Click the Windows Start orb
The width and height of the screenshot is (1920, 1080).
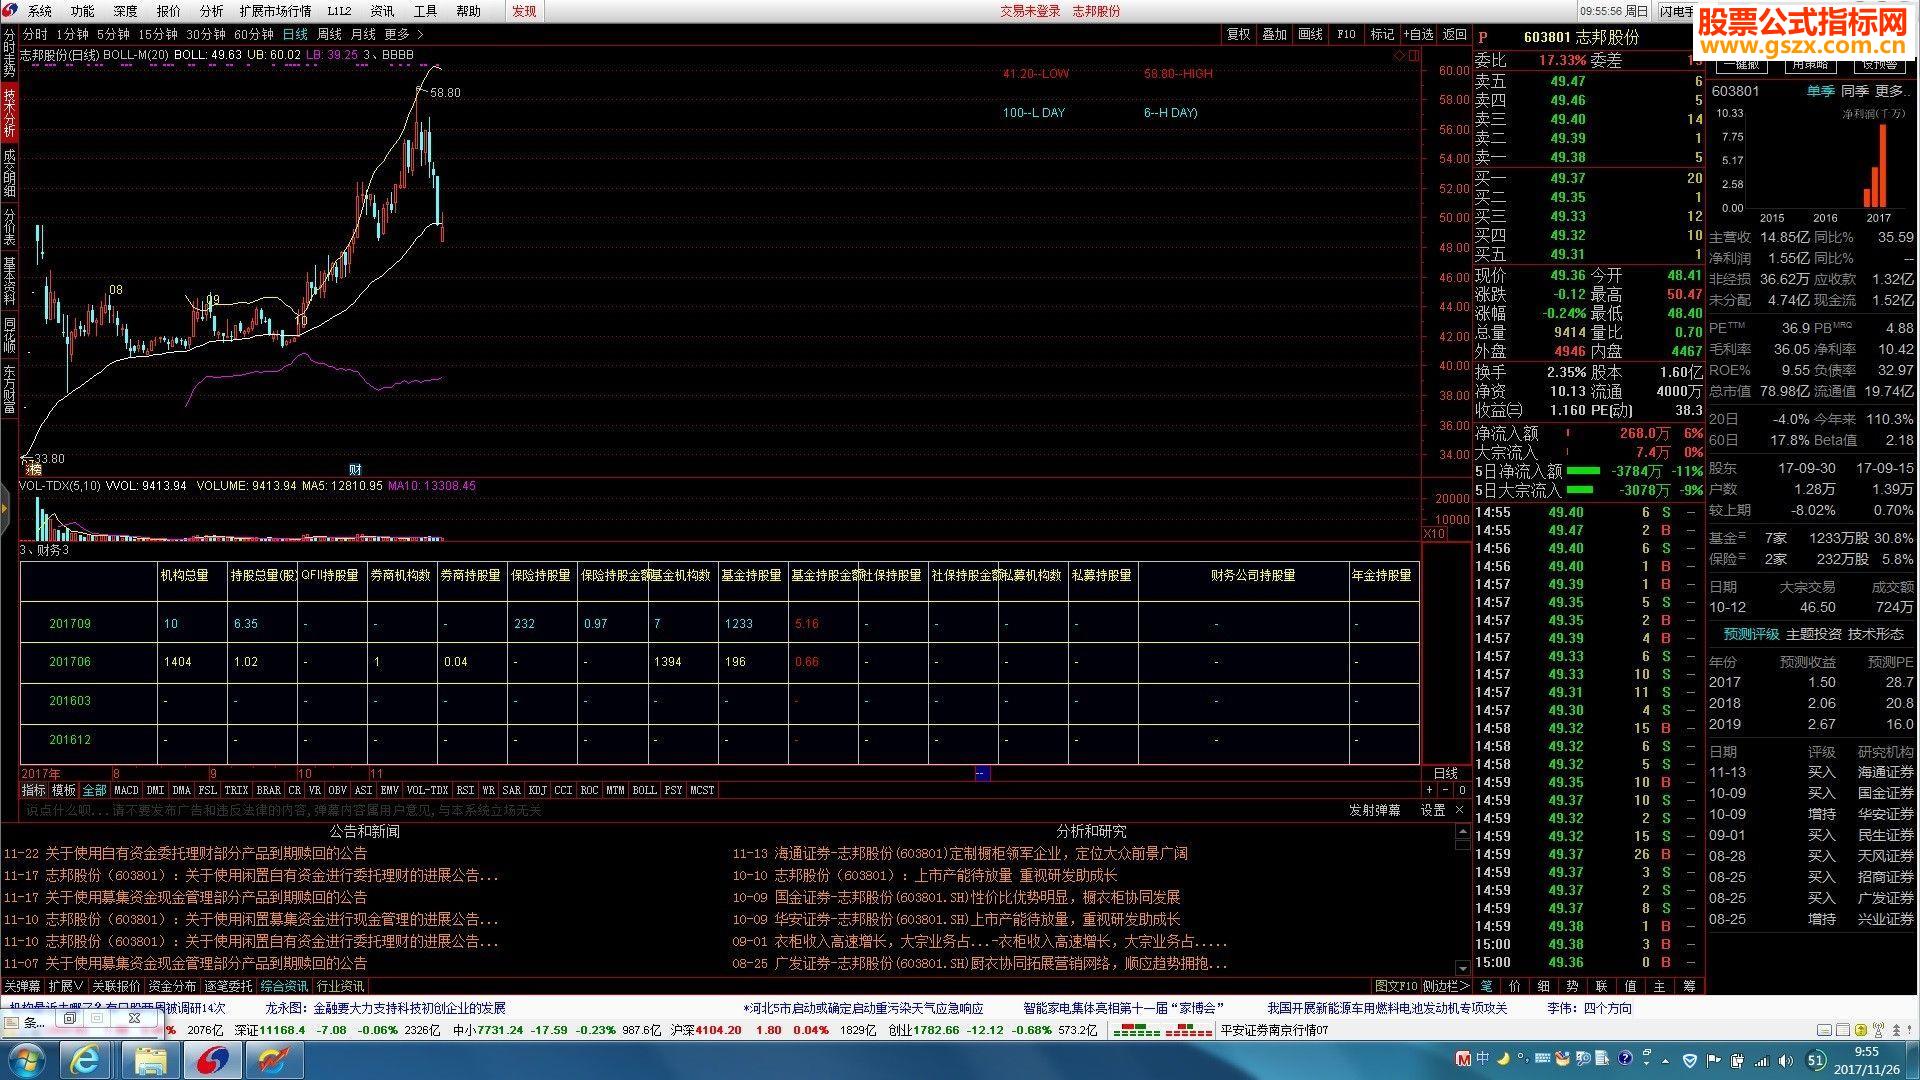click(27, 1060)
